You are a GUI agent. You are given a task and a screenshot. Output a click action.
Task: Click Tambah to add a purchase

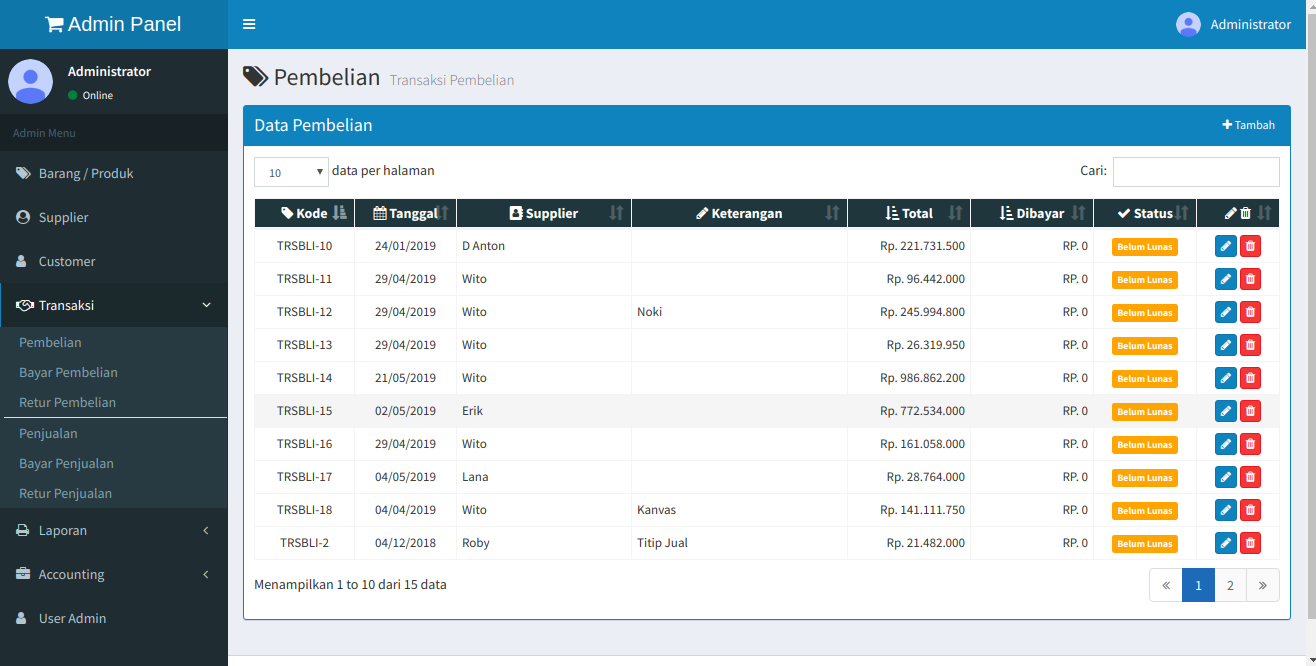[x=1249, y=125]
